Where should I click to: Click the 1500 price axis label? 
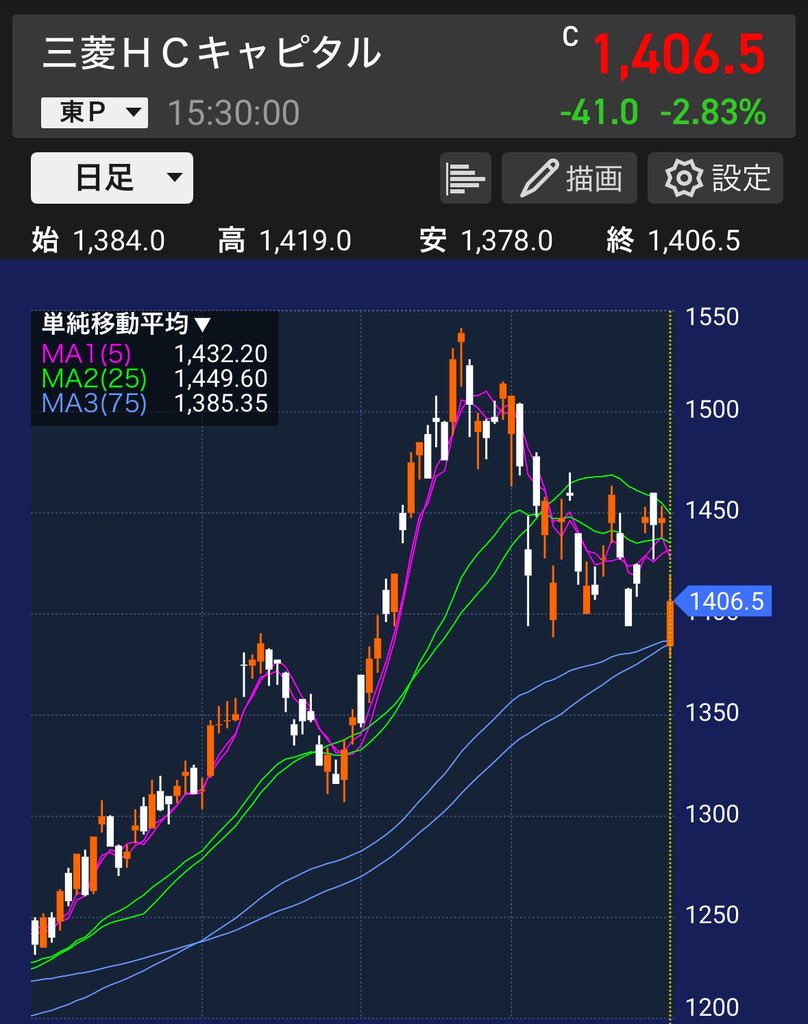tap(712, 410)
